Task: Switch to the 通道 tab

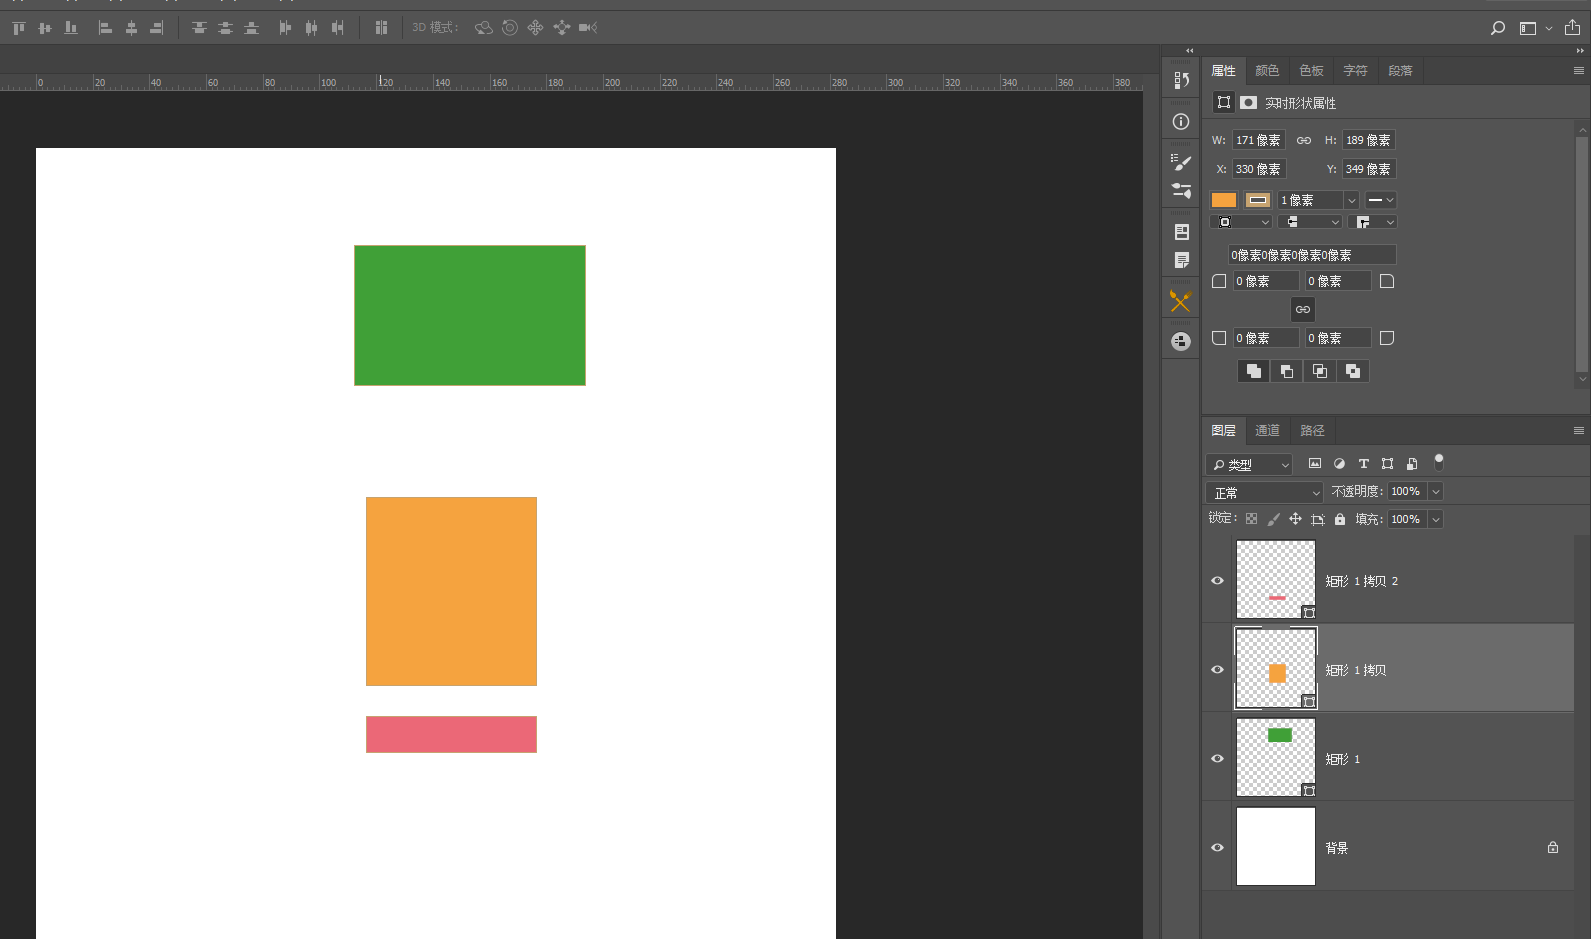Action: pyautogui.click(x=1267, y=431)
